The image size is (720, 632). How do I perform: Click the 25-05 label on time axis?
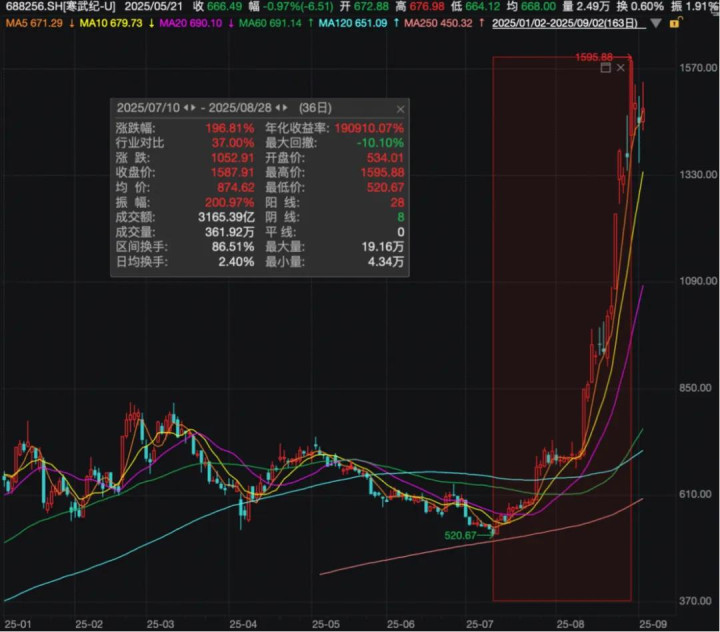coord(326,624)
